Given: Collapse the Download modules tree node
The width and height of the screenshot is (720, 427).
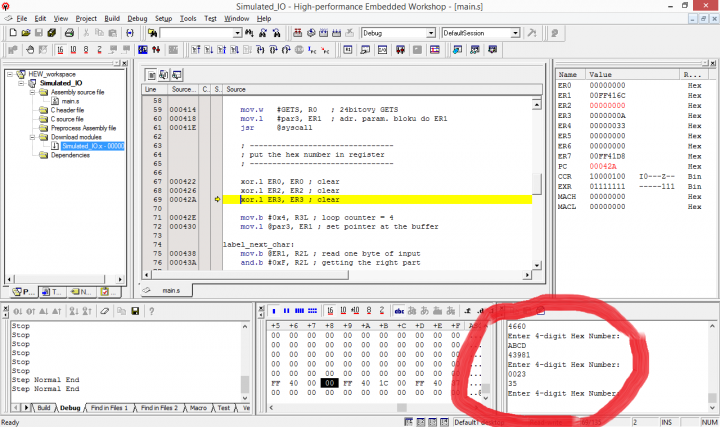Looking at the screenshot, I should (x=32, y=137).
